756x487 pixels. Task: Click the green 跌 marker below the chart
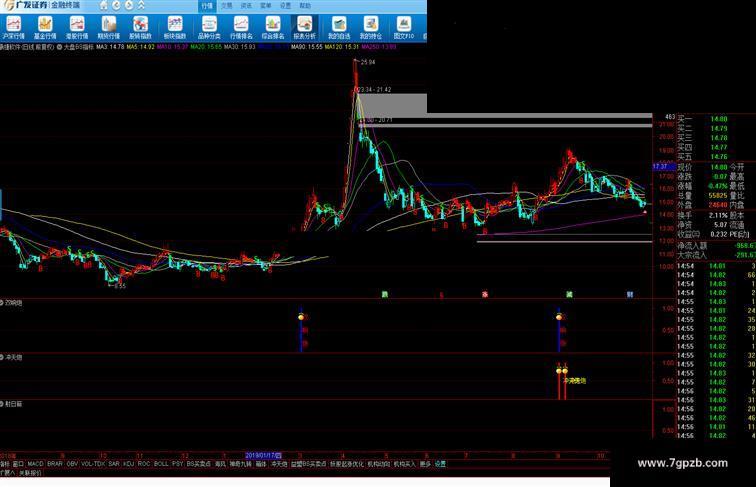click(384, 294)
